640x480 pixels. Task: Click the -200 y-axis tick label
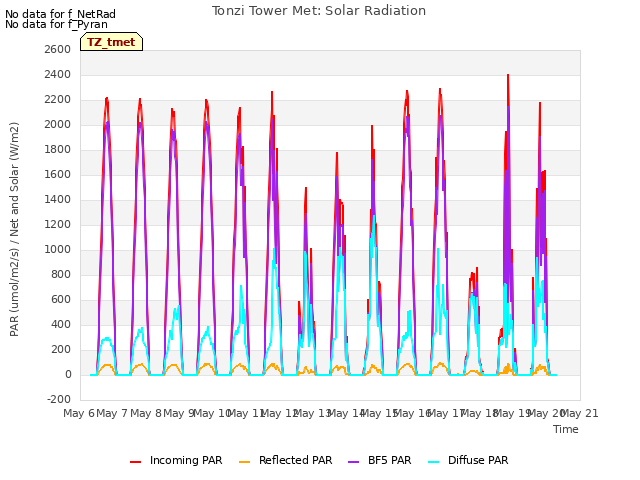coord(59,399)
